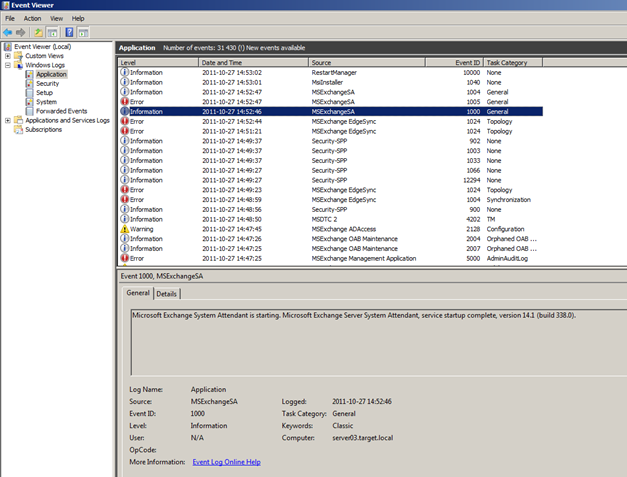Select the MsiInstaller source cell

[327, 82]
